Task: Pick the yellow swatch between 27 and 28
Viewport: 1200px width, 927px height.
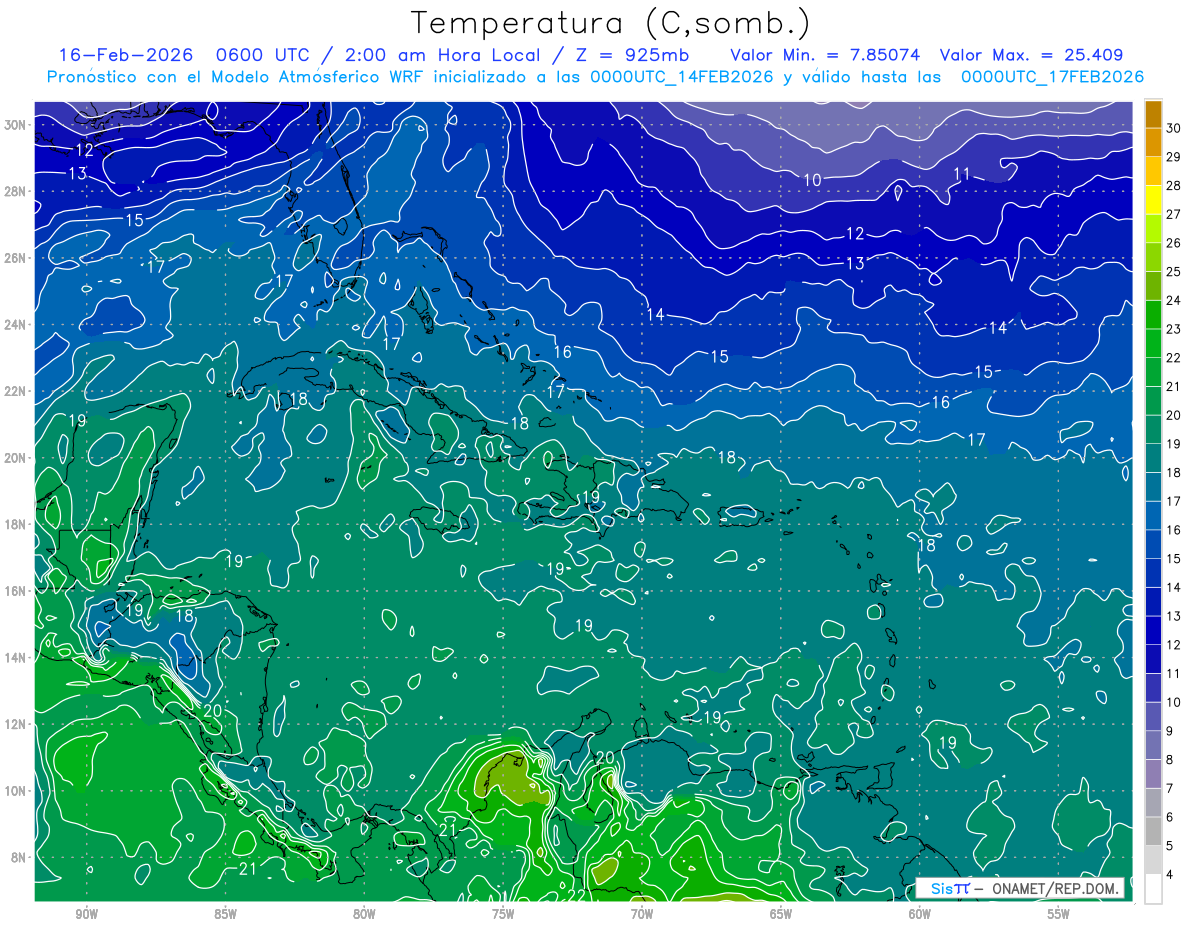Action: (1153, 201)
